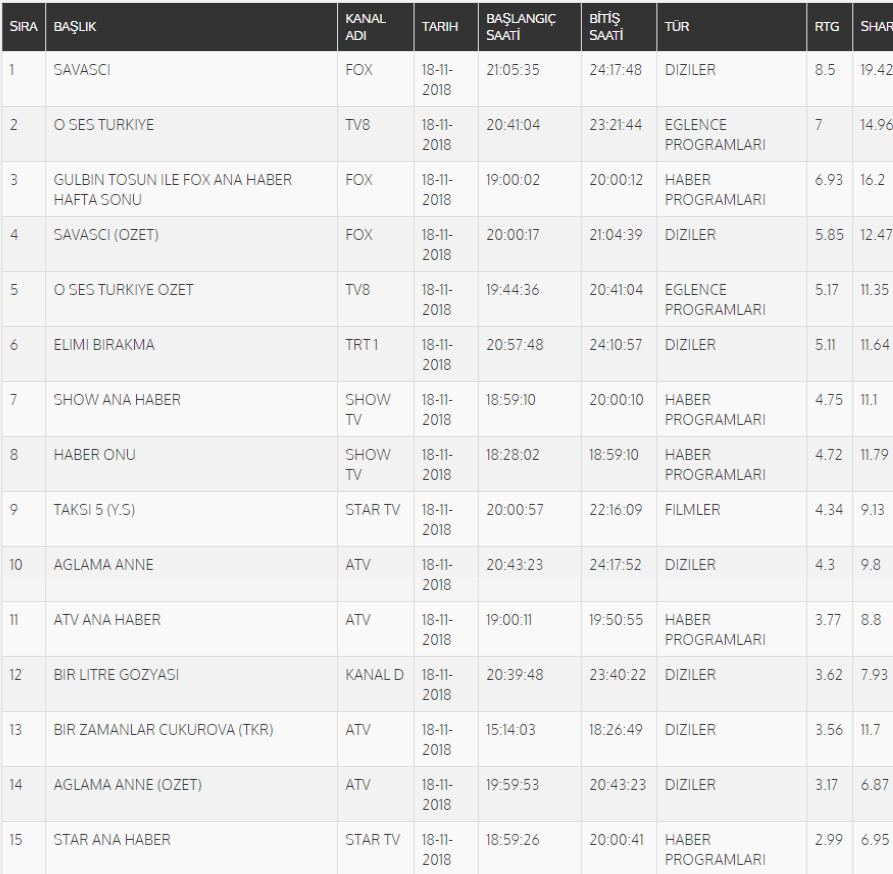Select the TARIH column header

coord(440,27)
